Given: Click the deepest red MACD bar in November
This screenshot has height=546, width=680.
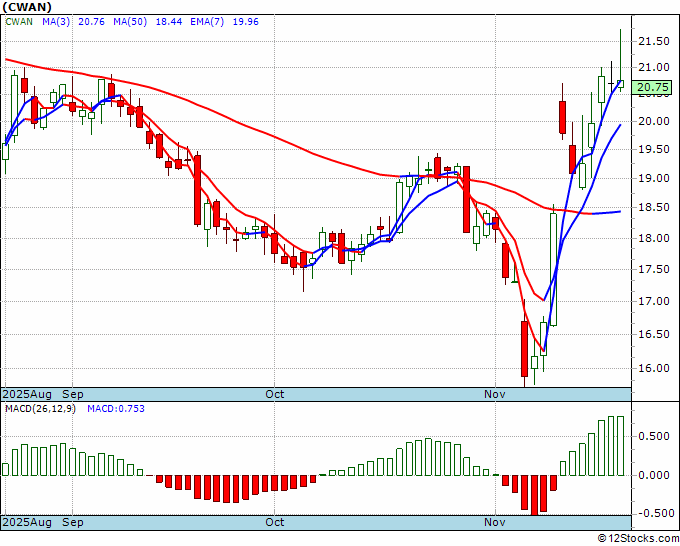Looking at the screenshot, I should pyautogui.click(x=534, y=495).
